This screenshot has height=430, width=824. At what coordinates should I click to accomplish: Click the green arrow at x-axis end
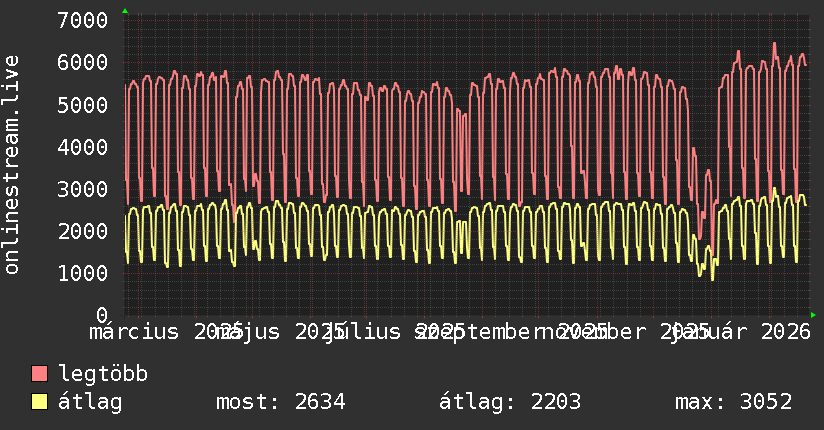click(x=813, y=315)
